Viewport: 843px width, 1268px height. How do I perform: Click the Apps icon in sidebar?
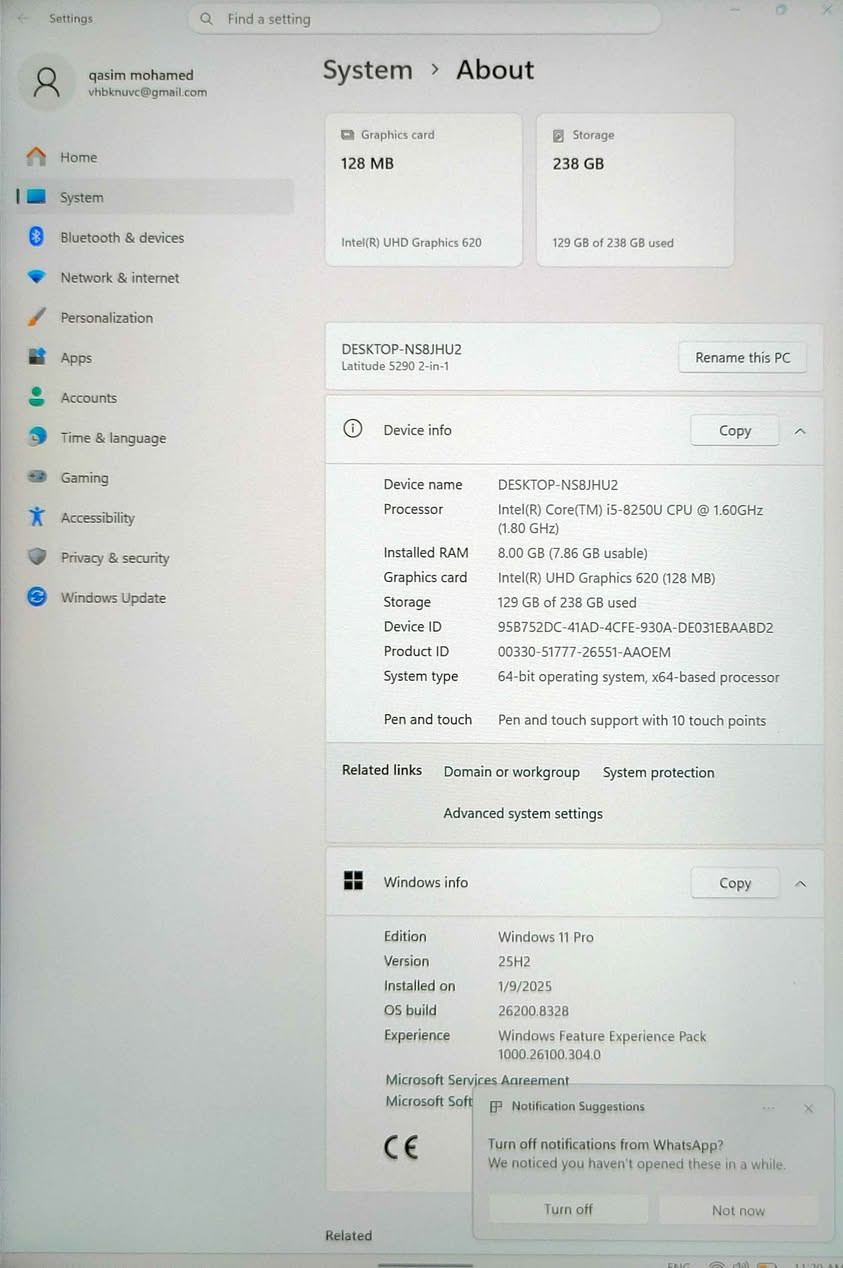37,357
